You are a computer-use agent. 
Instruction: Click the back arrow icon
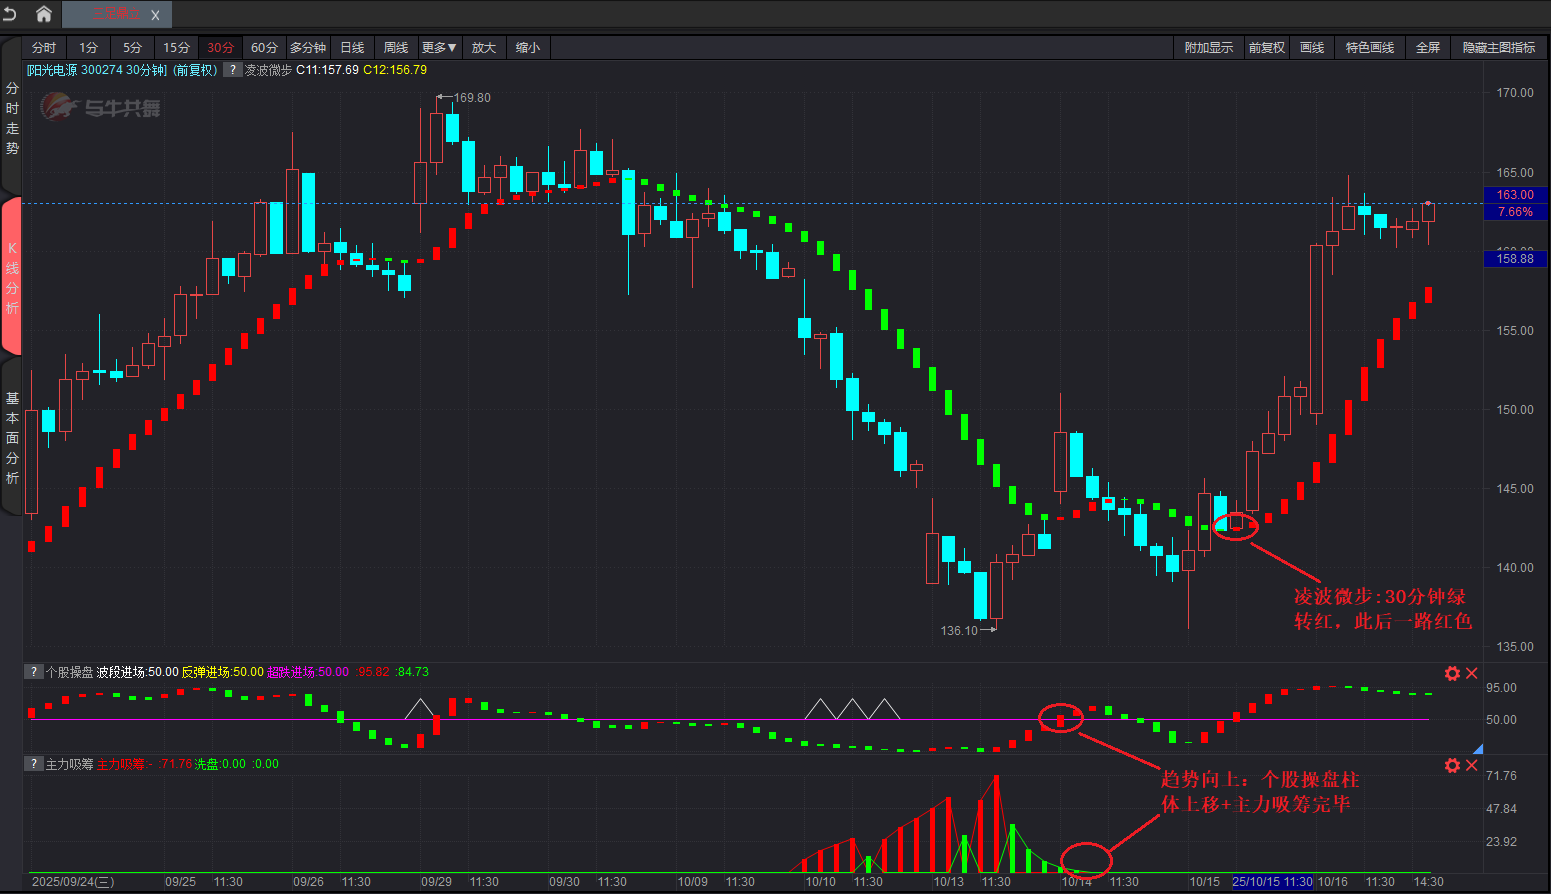[11, 14]
